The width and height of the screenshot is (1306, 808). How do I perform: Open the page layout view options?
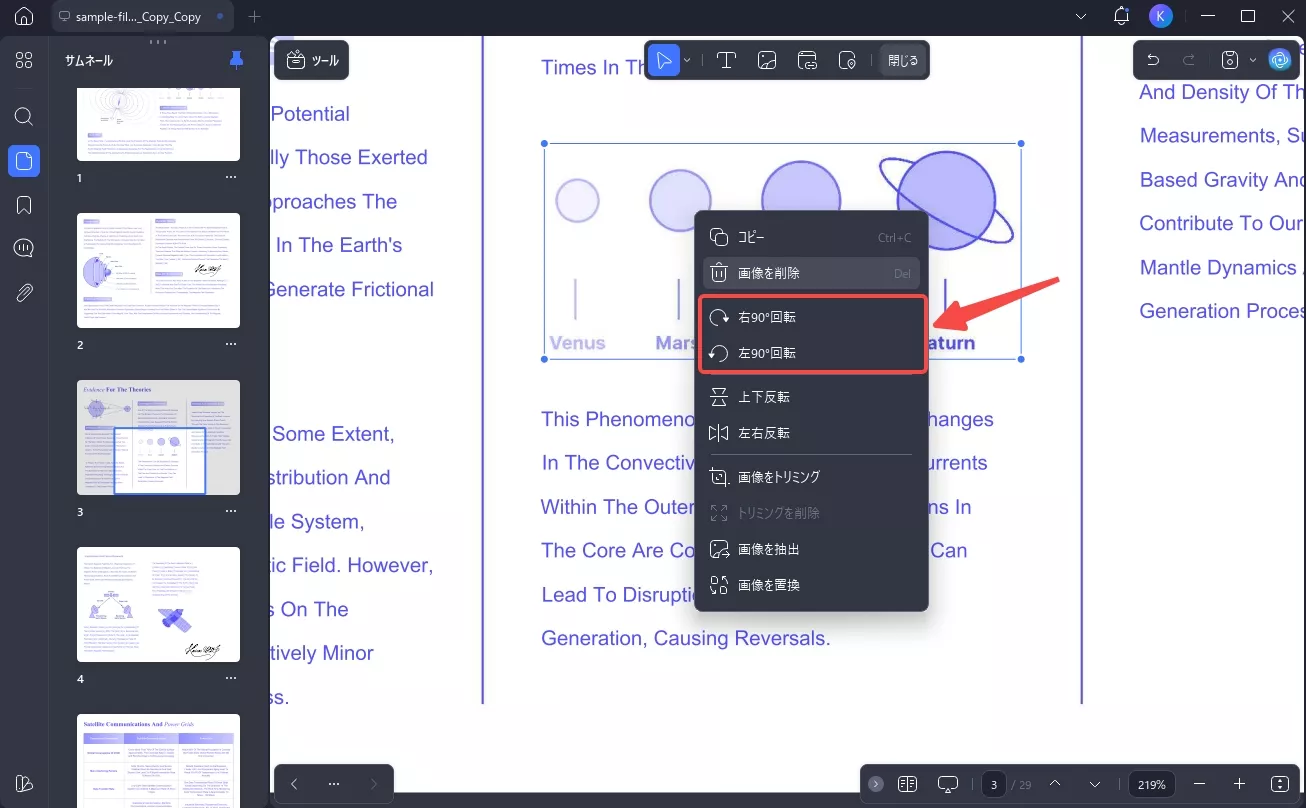[x=908, y=784]
